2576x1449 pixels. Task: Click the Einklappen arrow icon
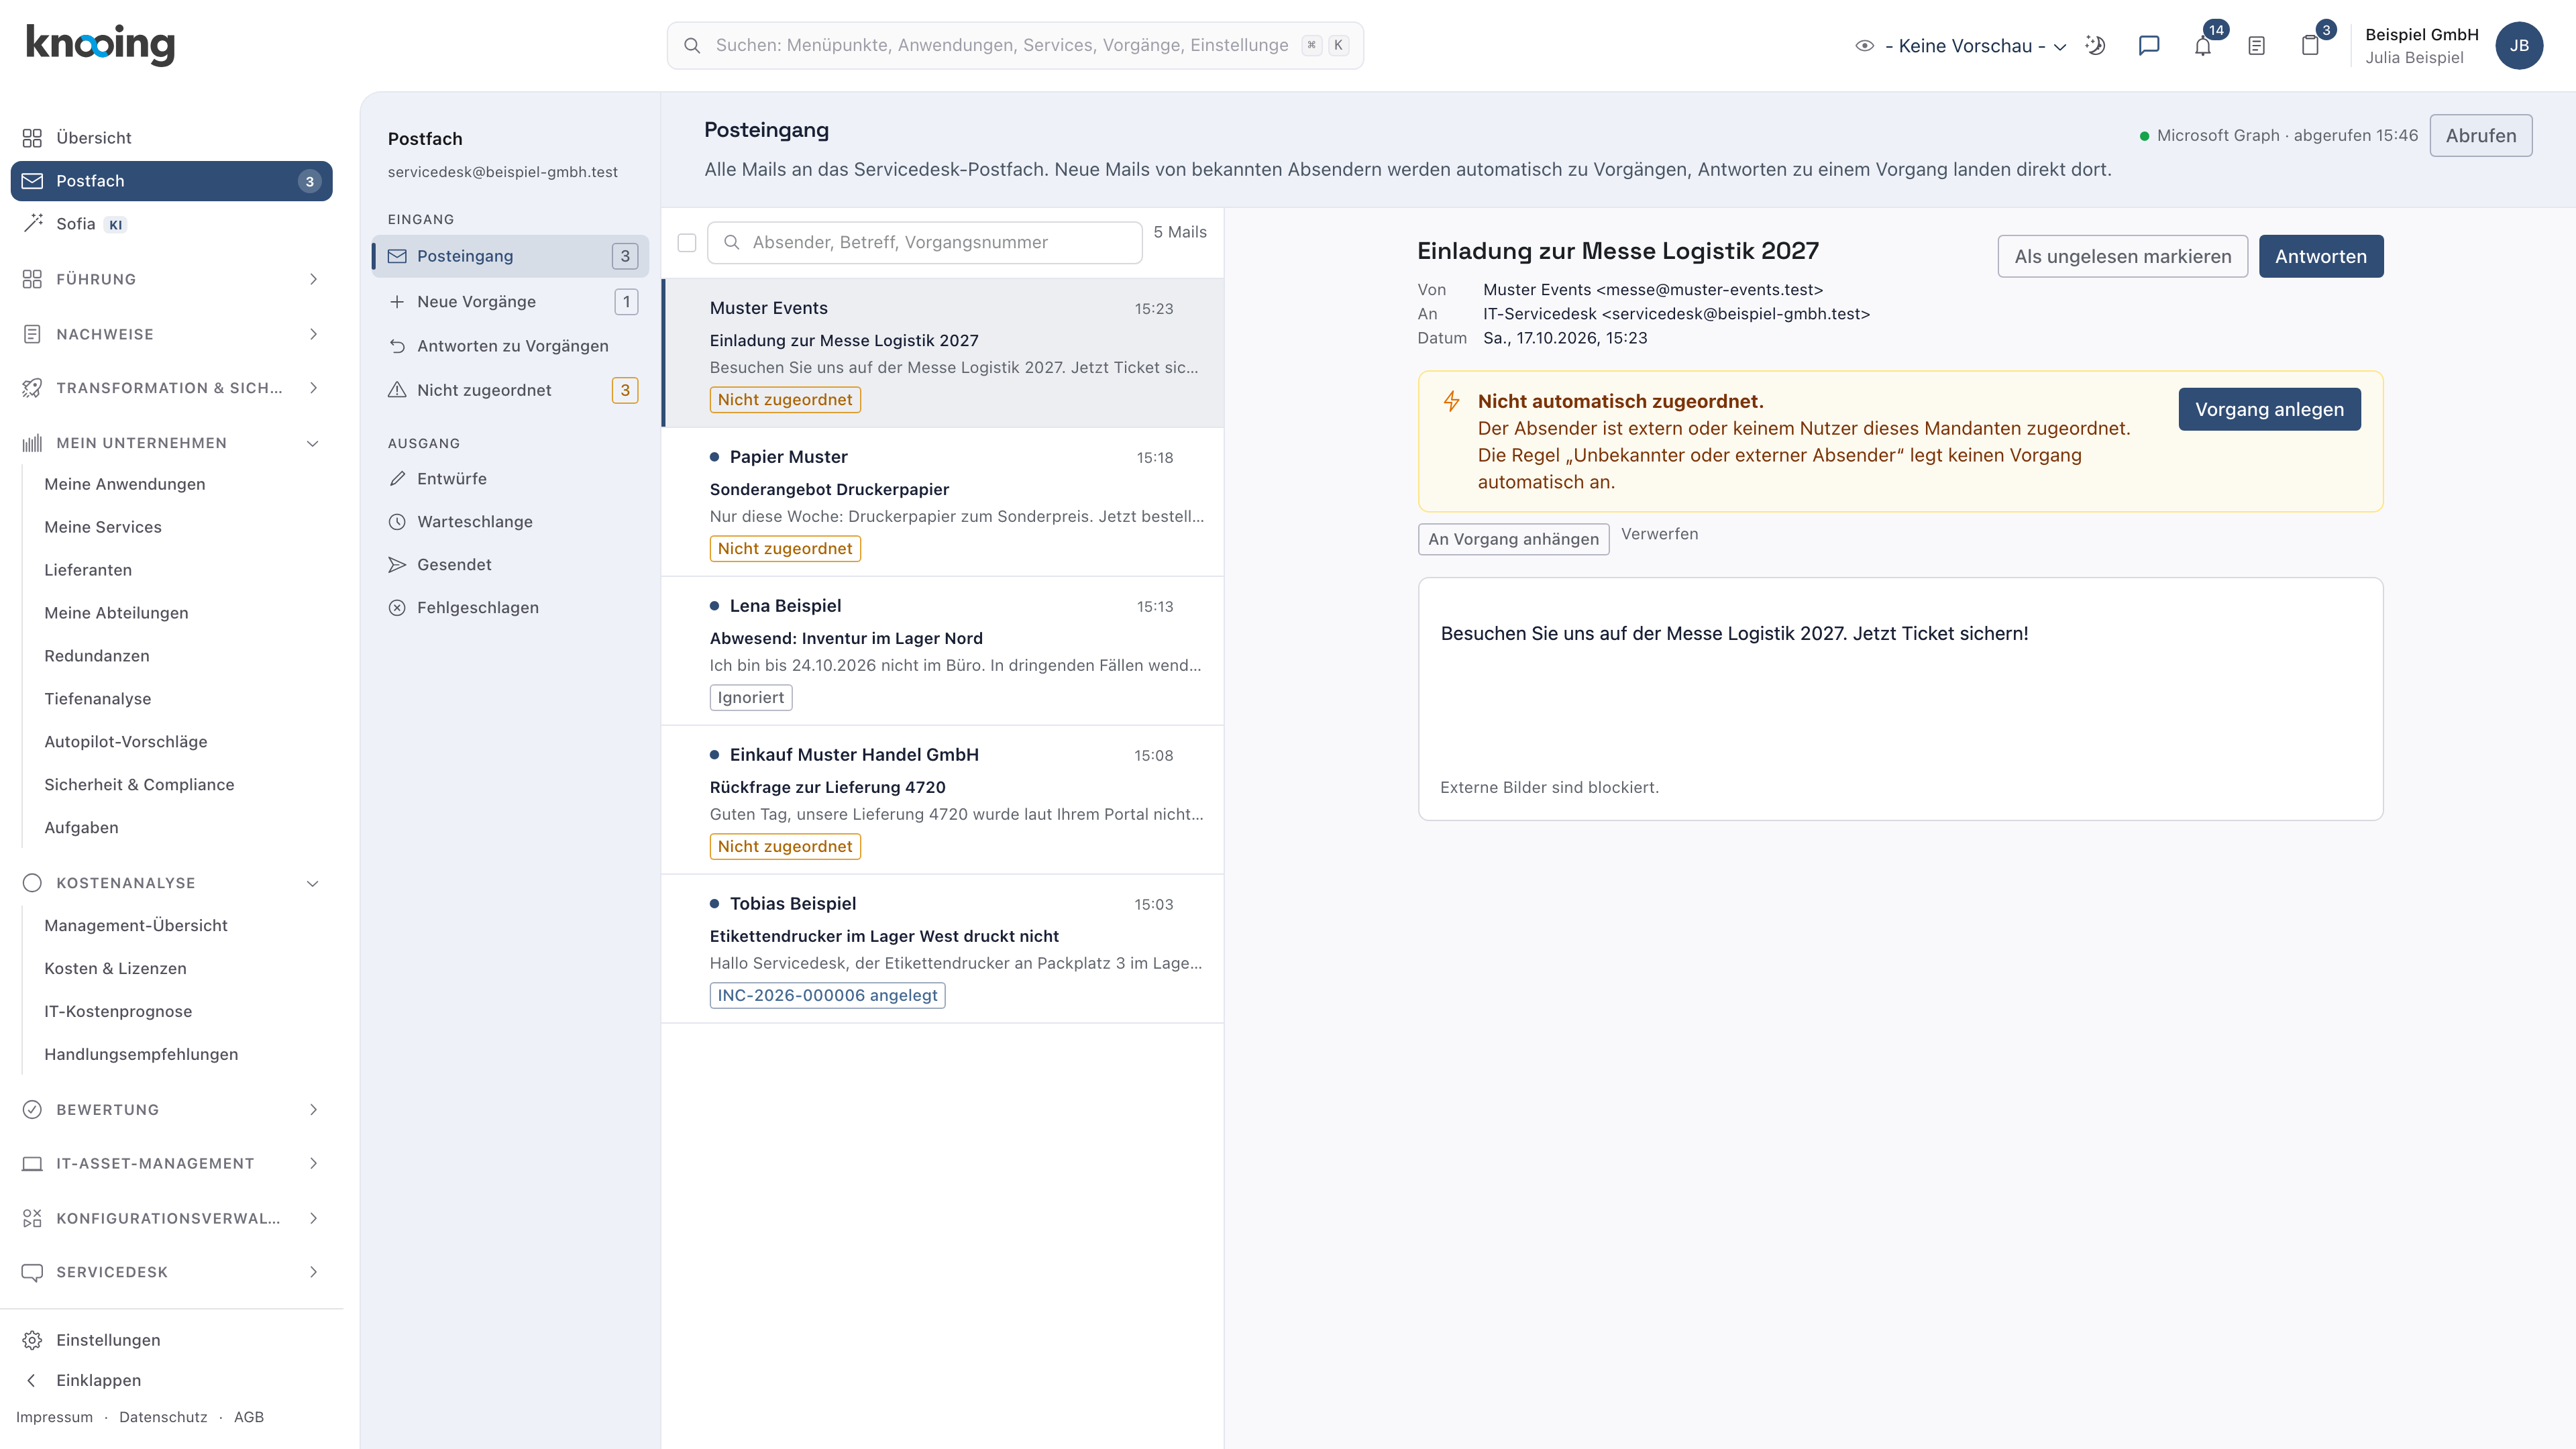pos(32,1380)
